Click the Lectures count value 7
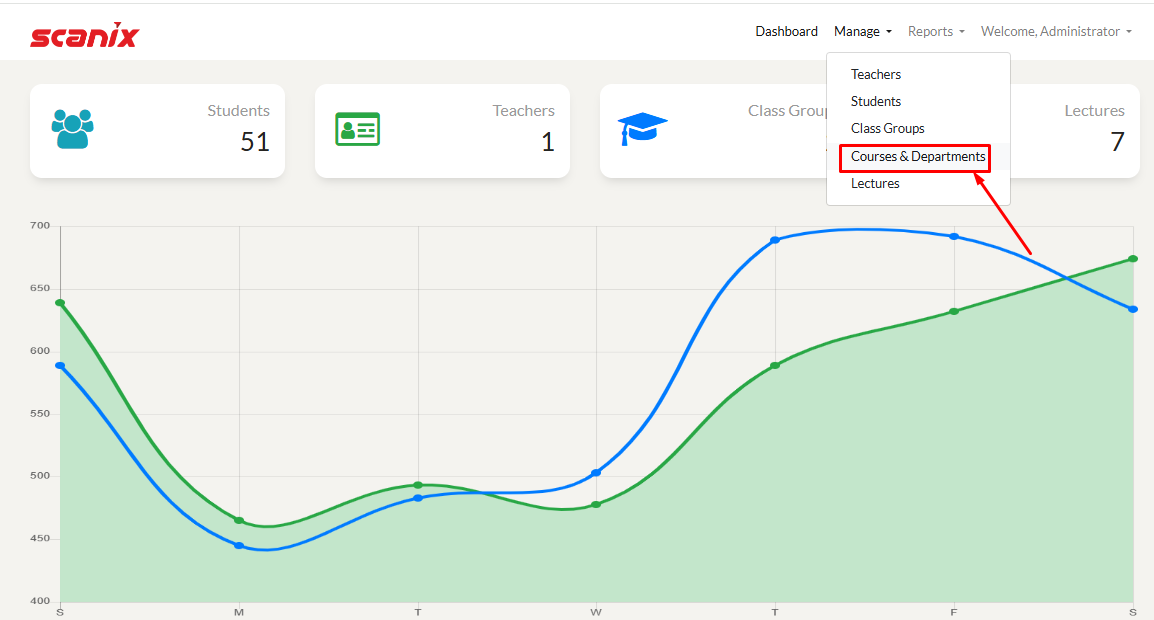The image size is (1154, 620). pyautogui.click(x=1117, y=142)
